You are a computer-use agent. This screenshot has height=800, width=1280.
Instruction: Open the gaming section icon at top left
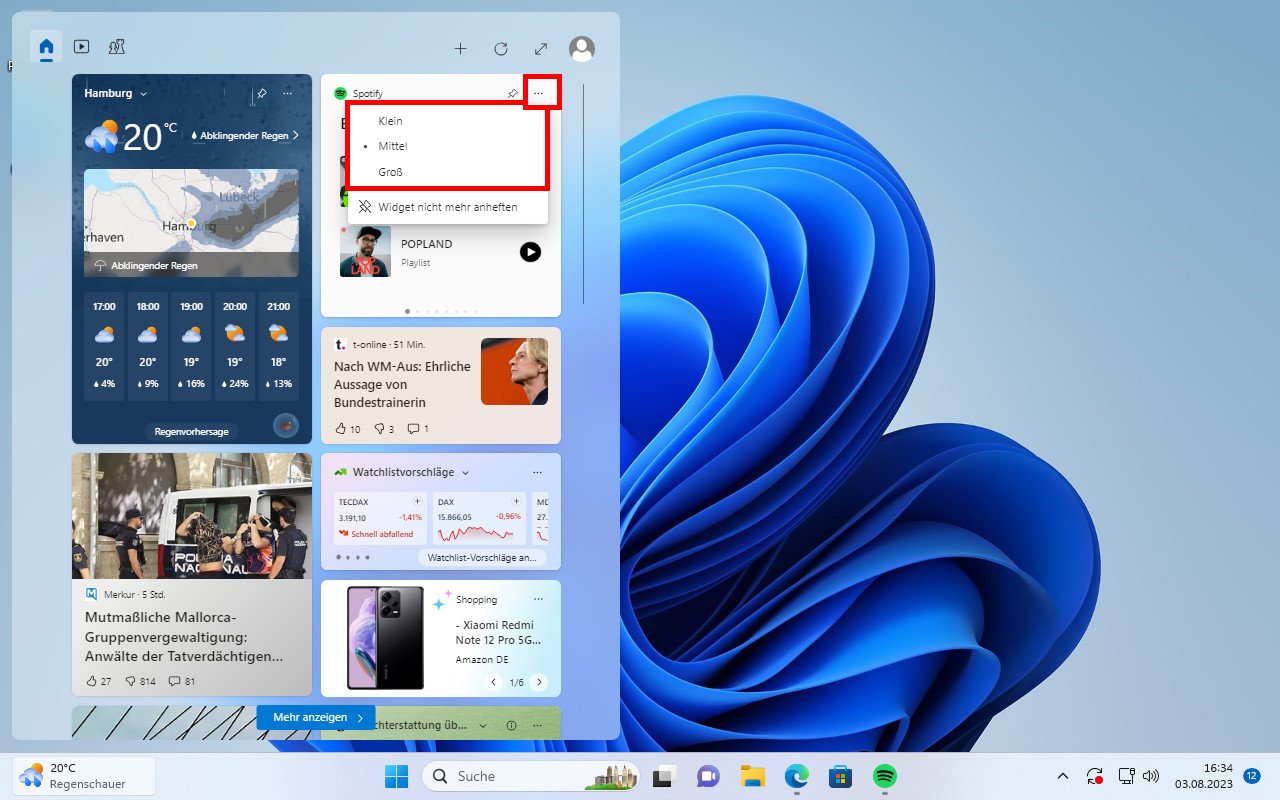117,46
